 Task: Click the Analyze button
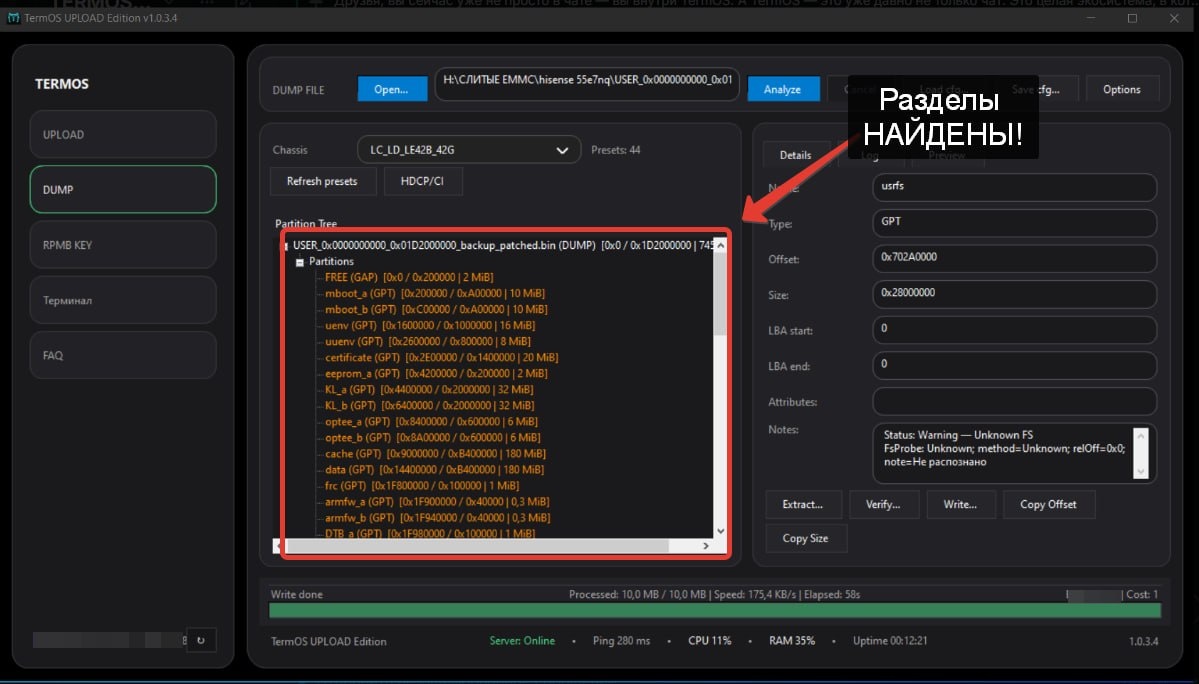(783, 89)
